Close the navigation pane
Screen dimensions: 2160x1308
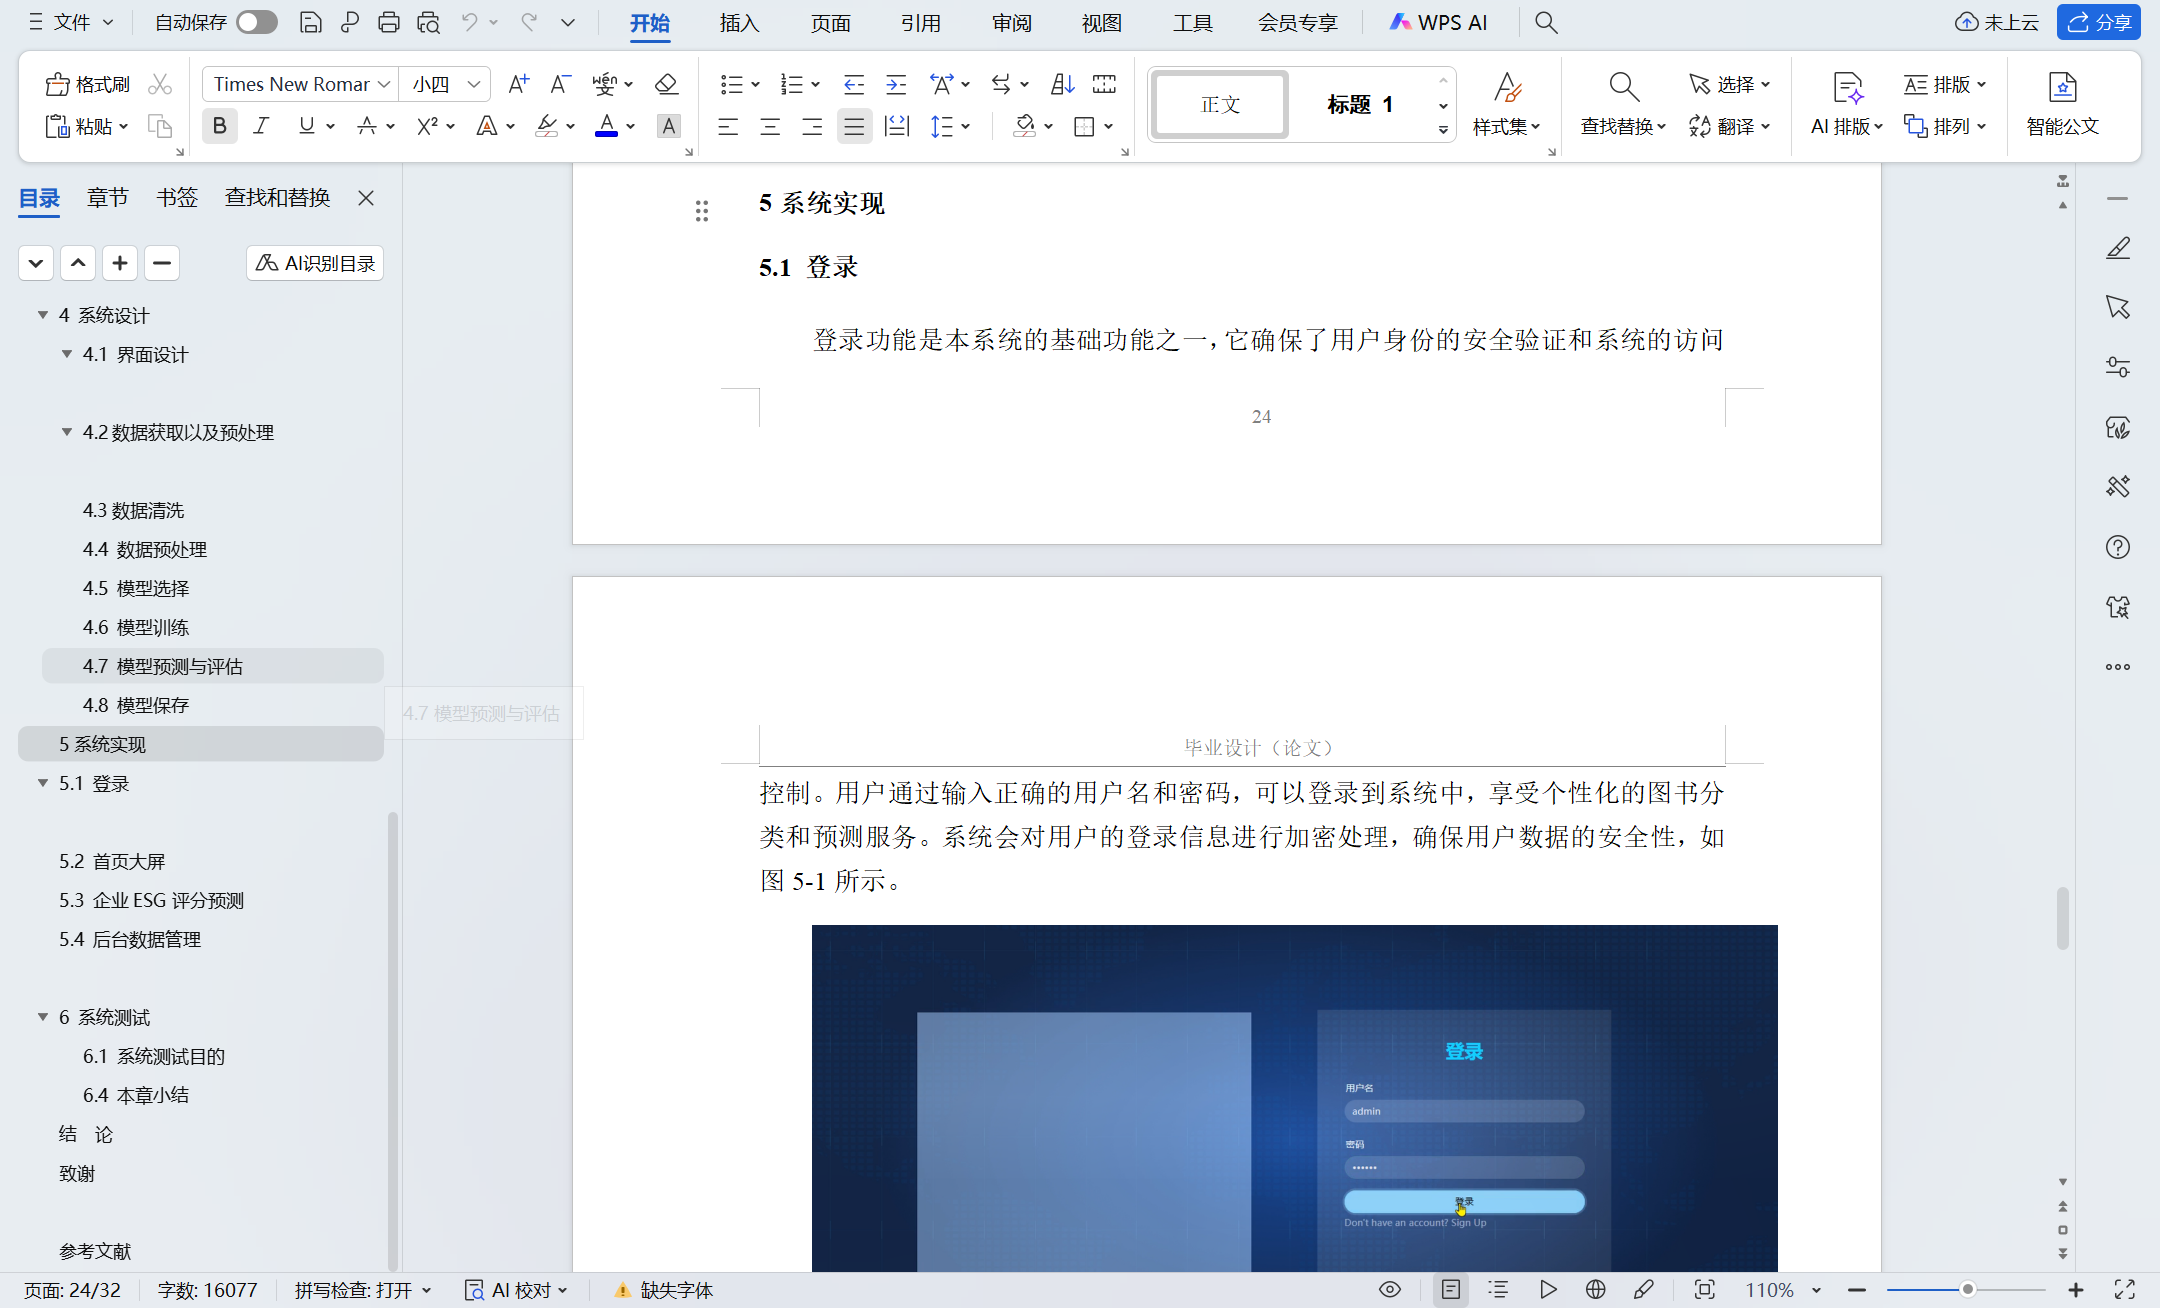pyautogui.click(x=366, y=198)
